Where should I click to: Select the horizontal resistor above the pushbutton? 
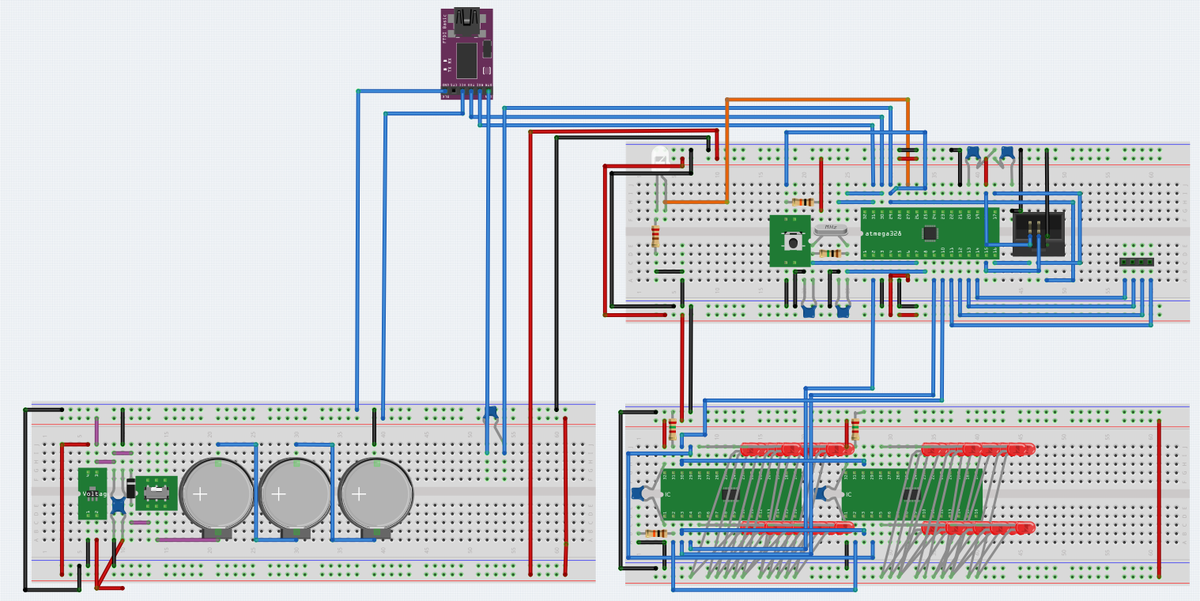click(801, 202)
